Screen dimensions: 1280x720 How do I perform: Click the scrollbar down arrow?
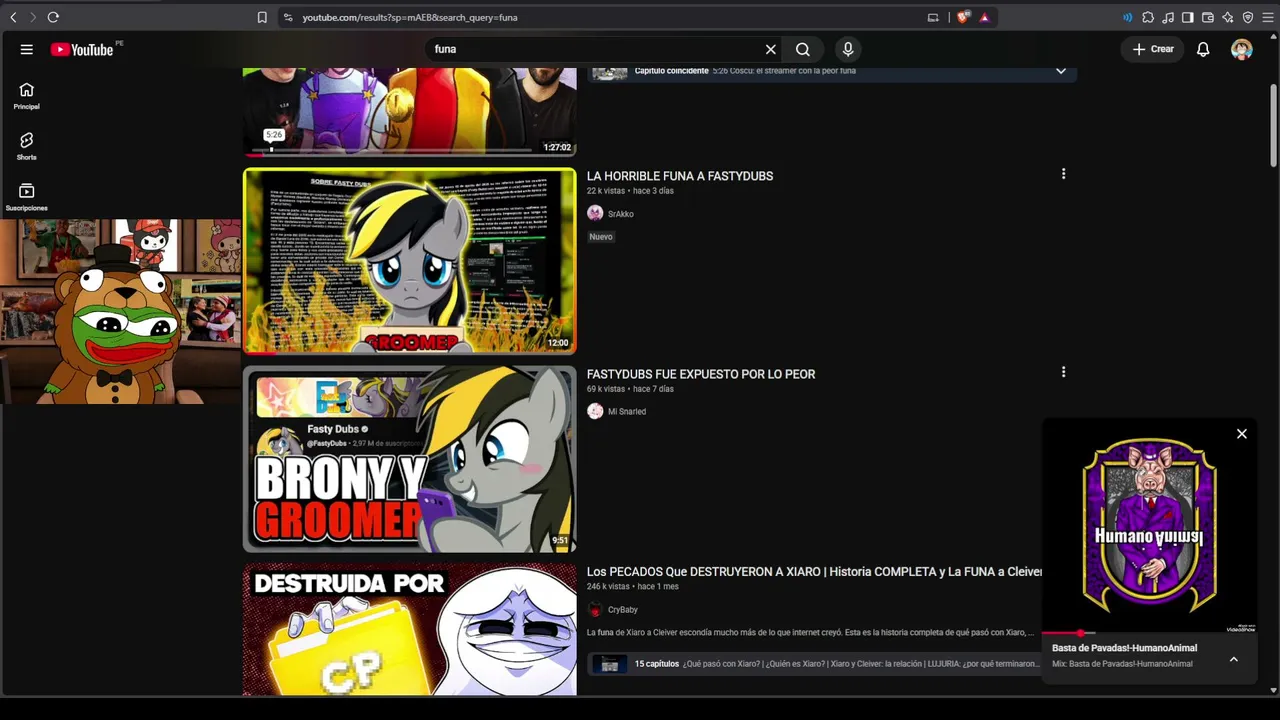[1273, 690]
